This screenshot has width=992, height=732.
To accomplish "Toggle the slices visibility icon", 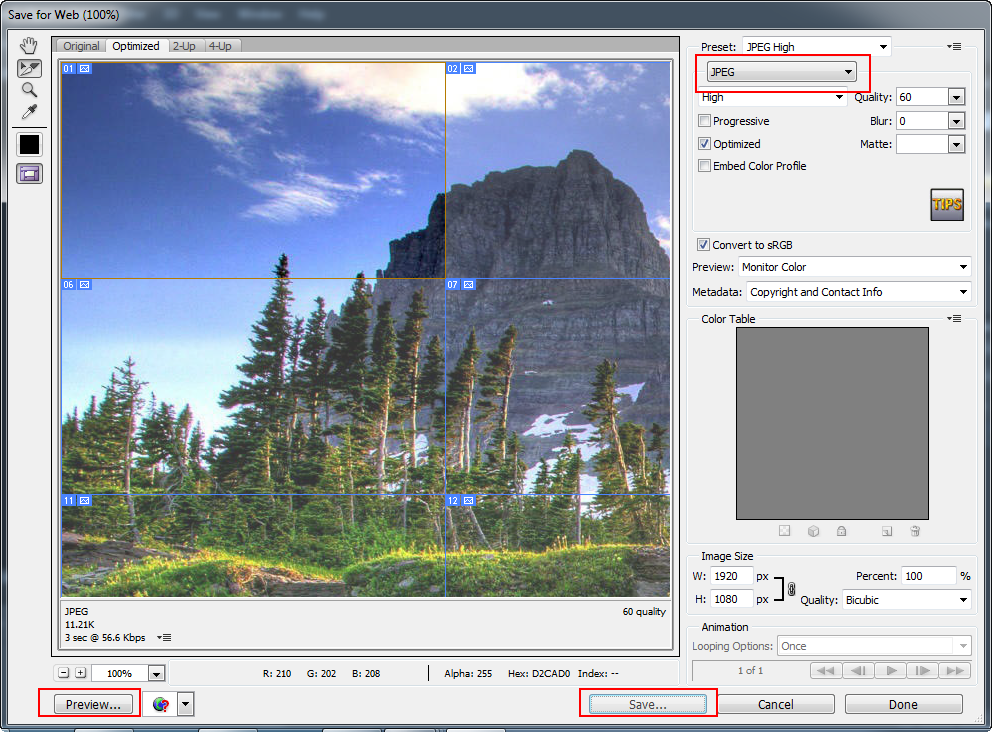I will tap(28, 173).
